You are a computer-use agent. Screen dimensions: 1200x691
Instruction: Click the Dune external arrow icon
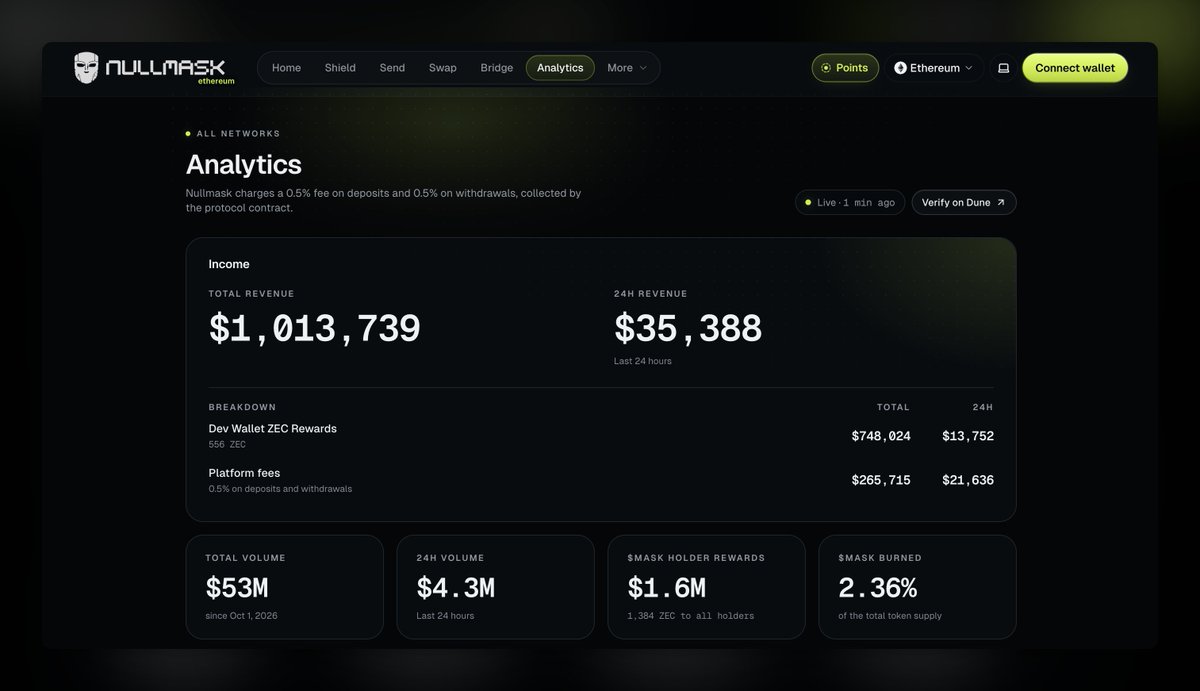point(1001,202)
